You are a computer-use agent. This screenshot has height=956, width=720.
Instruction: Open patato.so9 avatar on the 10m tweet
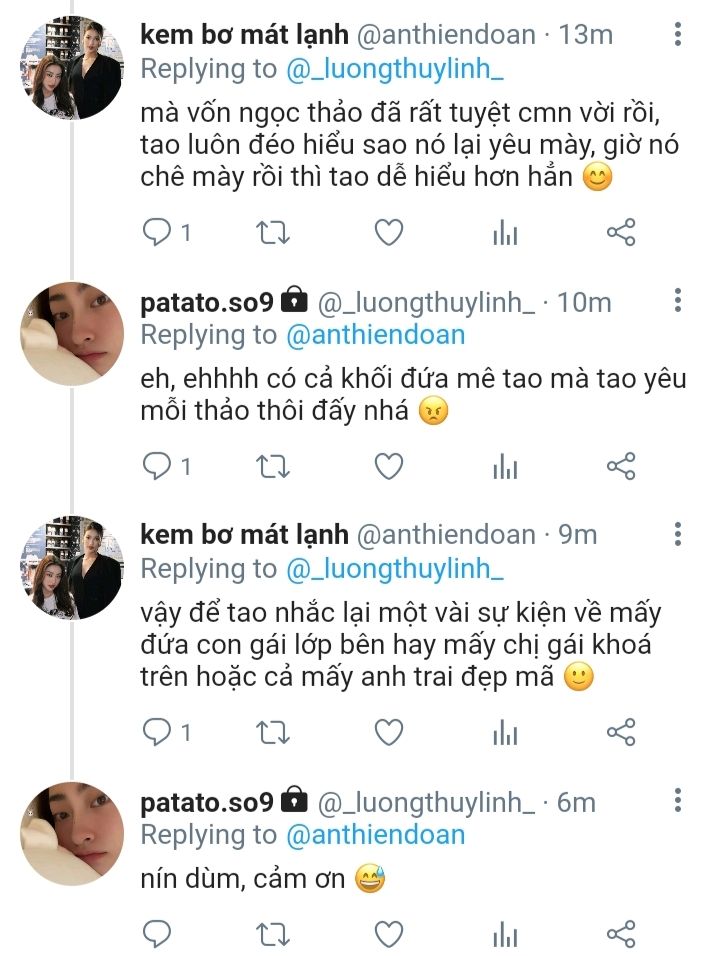tap(72, 334)
